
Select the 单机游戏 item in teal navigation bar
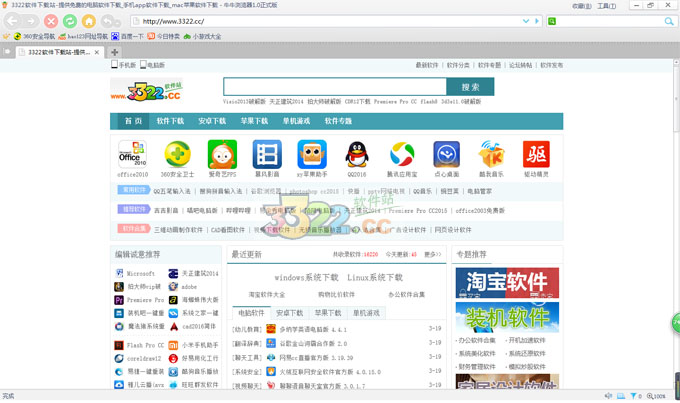tap(296, 121)
